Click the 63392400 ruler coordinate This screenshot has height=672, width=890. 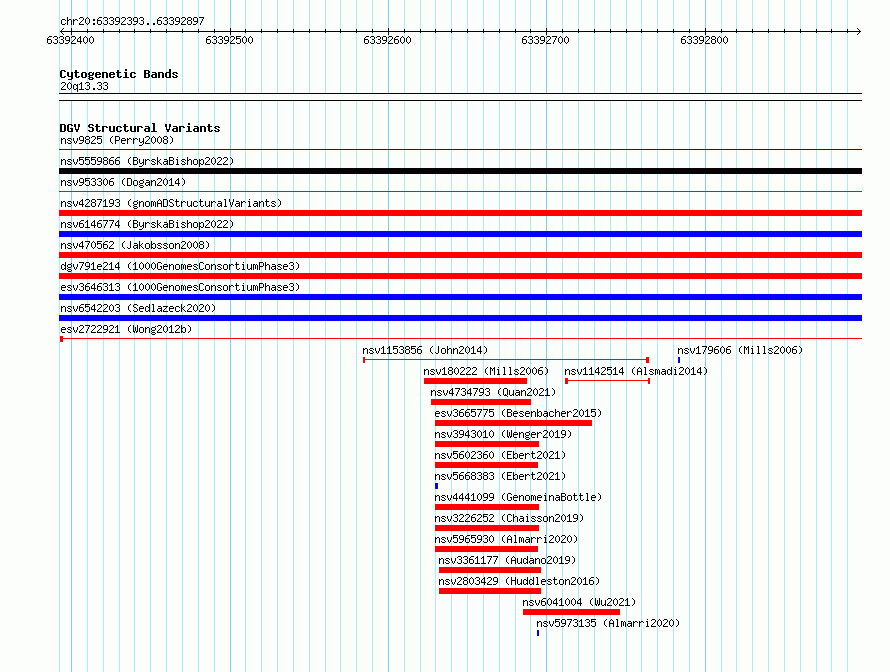(x=70, y=40)
